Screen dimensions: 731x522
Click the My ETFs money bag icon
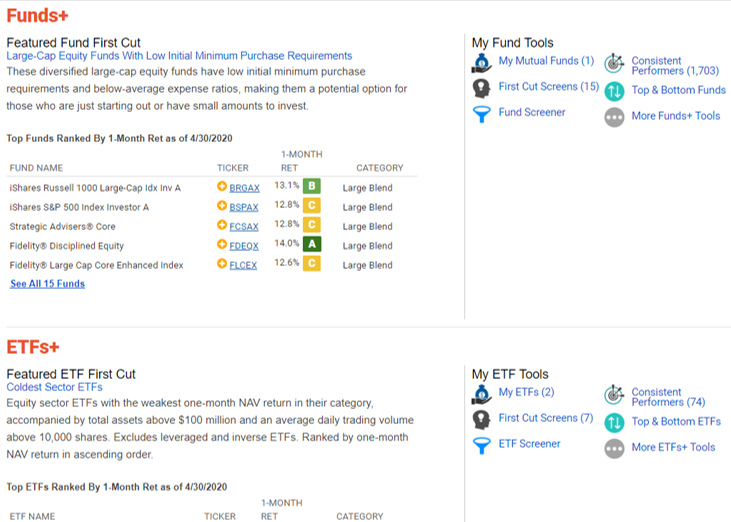pyautogui.click(x=482, y=394)
